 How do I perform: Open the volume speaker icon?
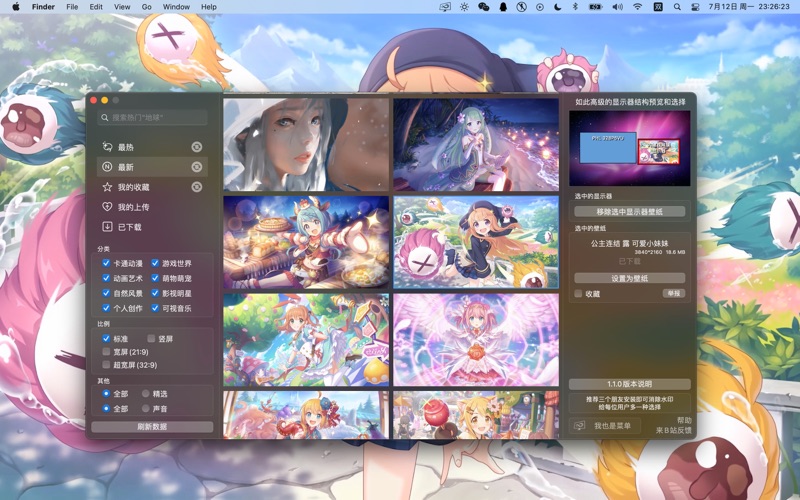[x=617, y=7]
